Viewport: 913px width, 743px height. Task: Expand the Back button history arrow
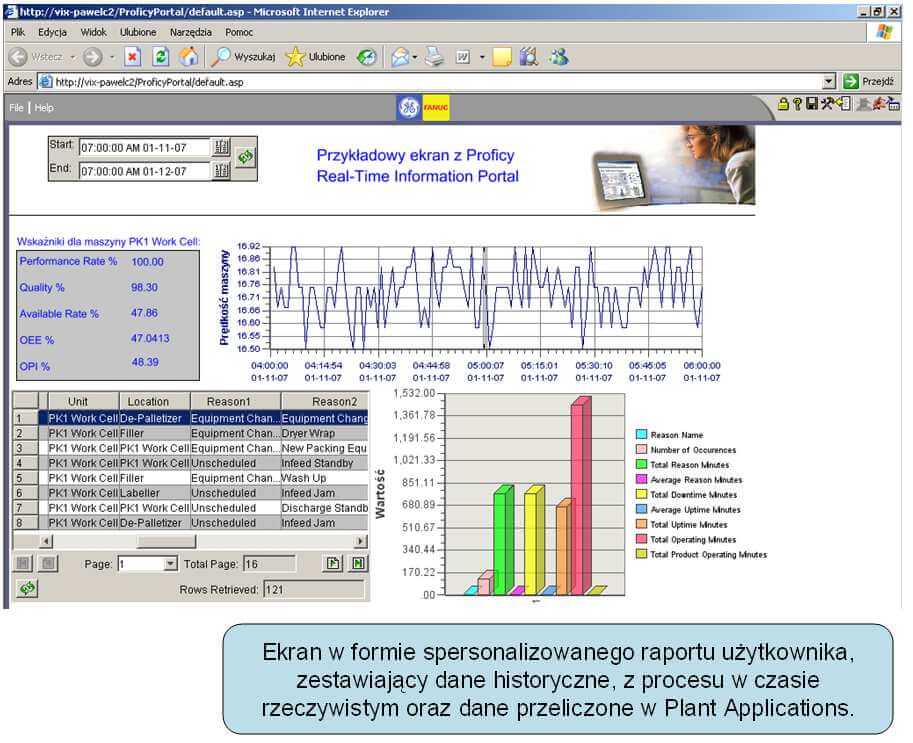point(73,57)
